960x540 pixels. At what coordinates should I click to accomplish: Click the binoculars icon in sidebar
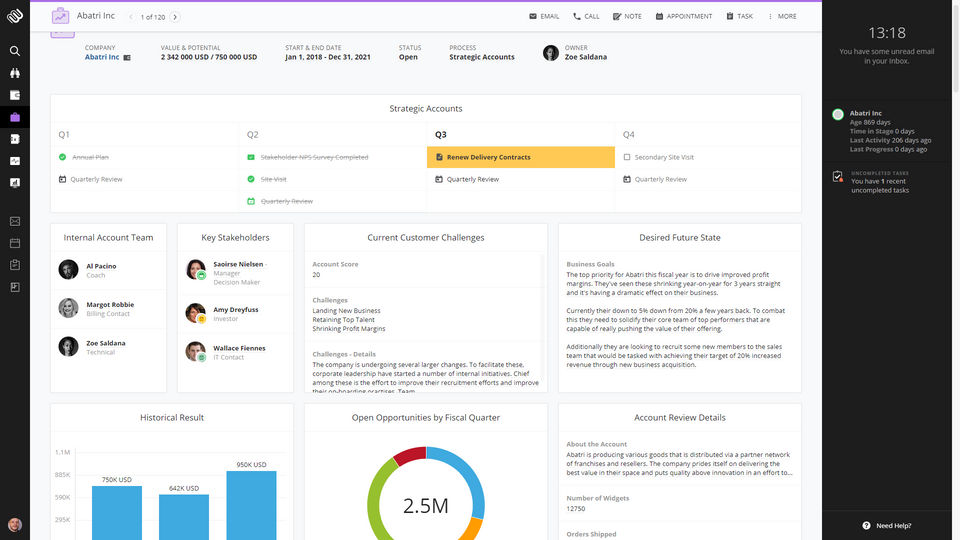point(15,73)
